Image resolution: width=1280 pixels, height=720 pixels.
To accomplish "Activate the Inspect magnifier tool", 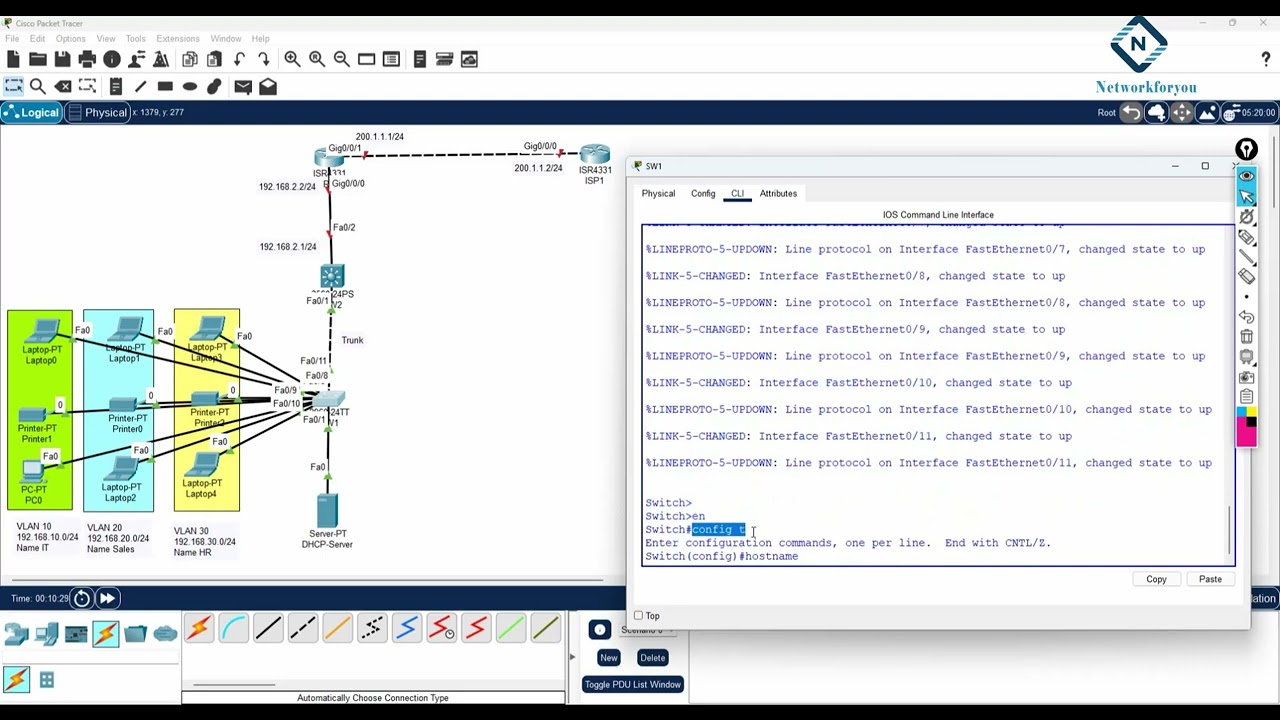I will tap(38, 86).
